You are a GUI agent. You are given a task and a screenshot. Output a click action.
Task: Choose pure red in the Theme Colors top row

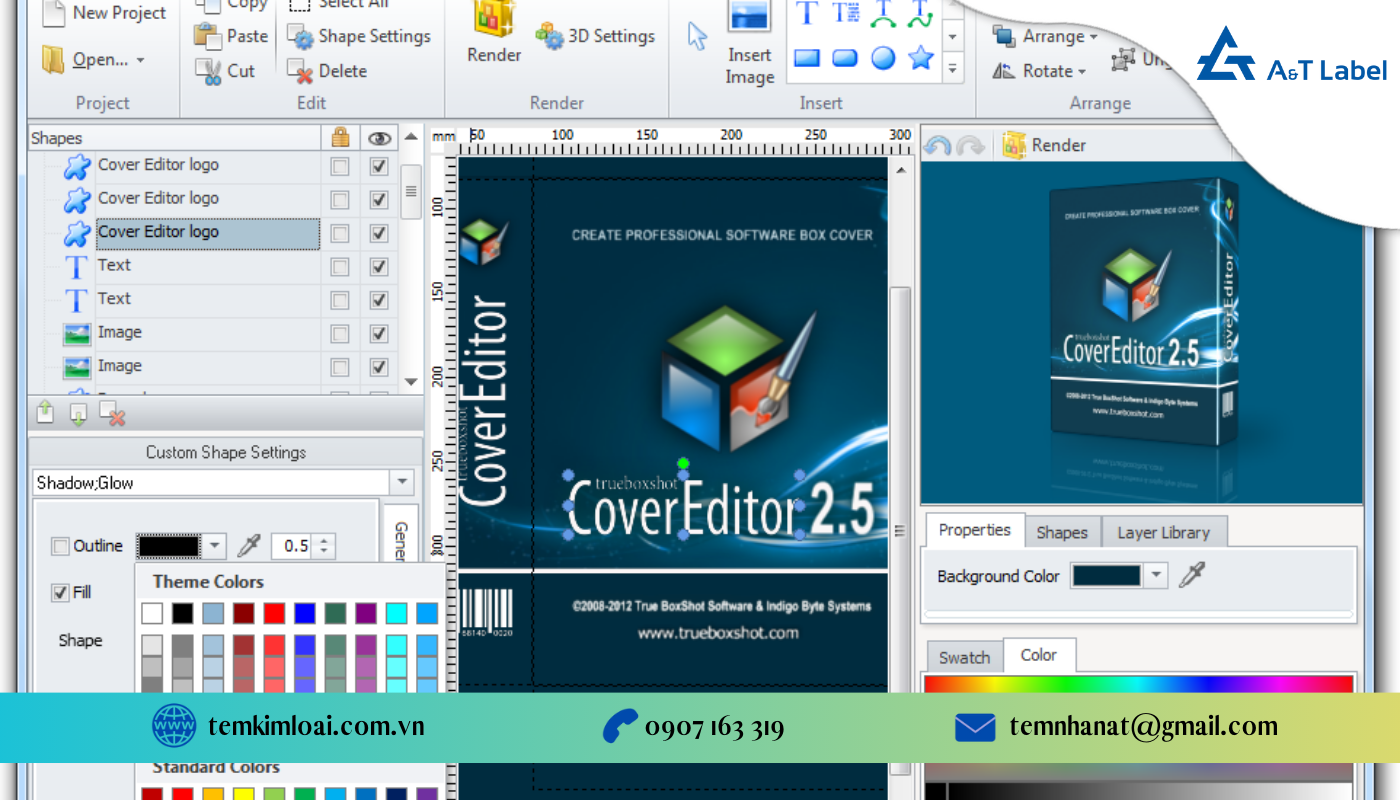(x=275, y=613)
